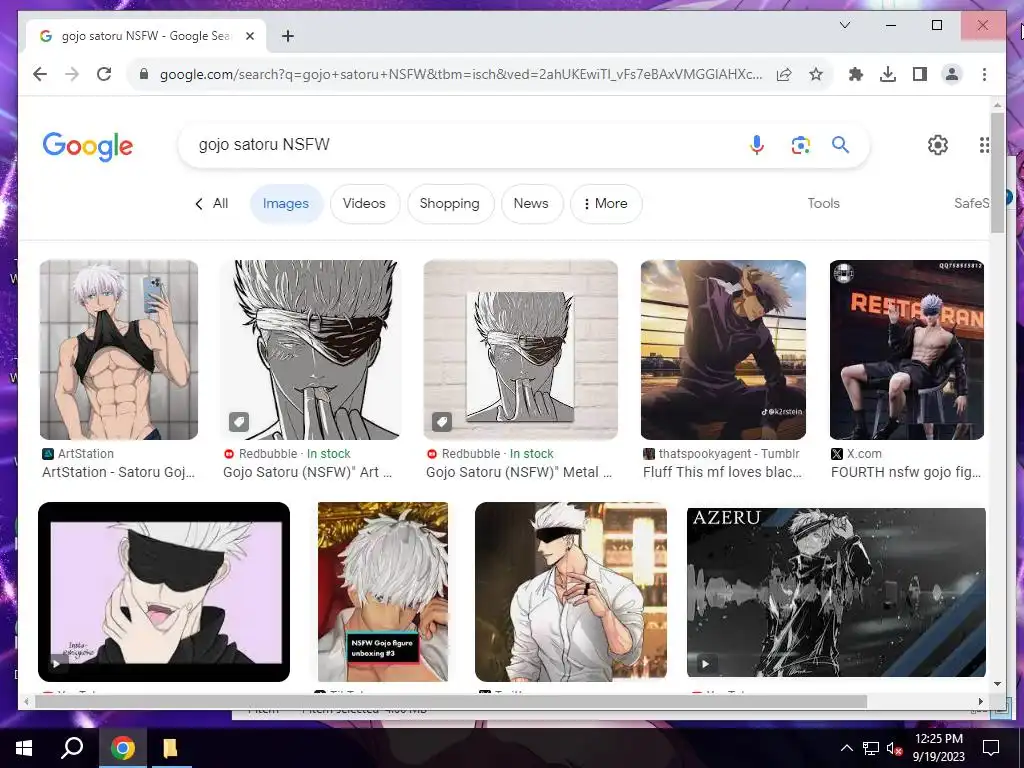Open the figure unboxing #3 thumbnail
Screen dimensions: 1024x768
click(x=383, y=592)
